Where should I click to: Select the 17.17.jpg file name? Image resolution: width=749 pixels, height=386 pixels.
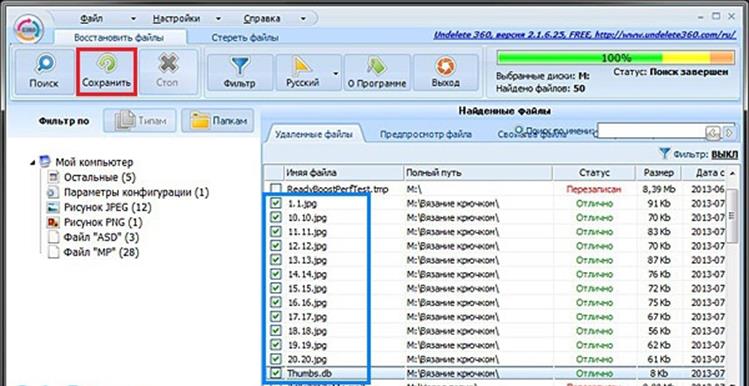pyautogui.click(x=308, y=316)
